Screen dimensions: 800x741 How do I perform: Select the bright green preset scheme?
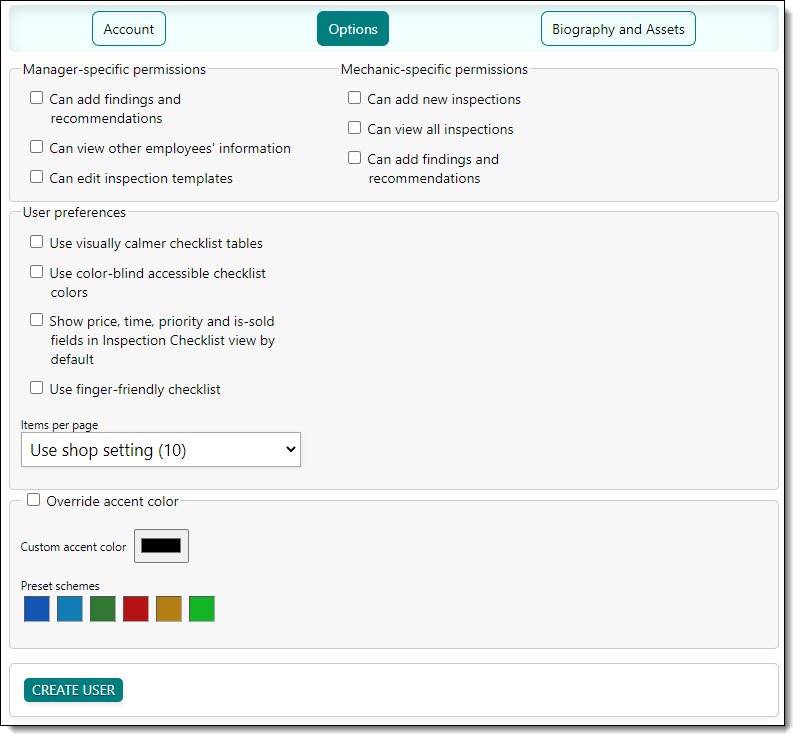tap(202, 609)
